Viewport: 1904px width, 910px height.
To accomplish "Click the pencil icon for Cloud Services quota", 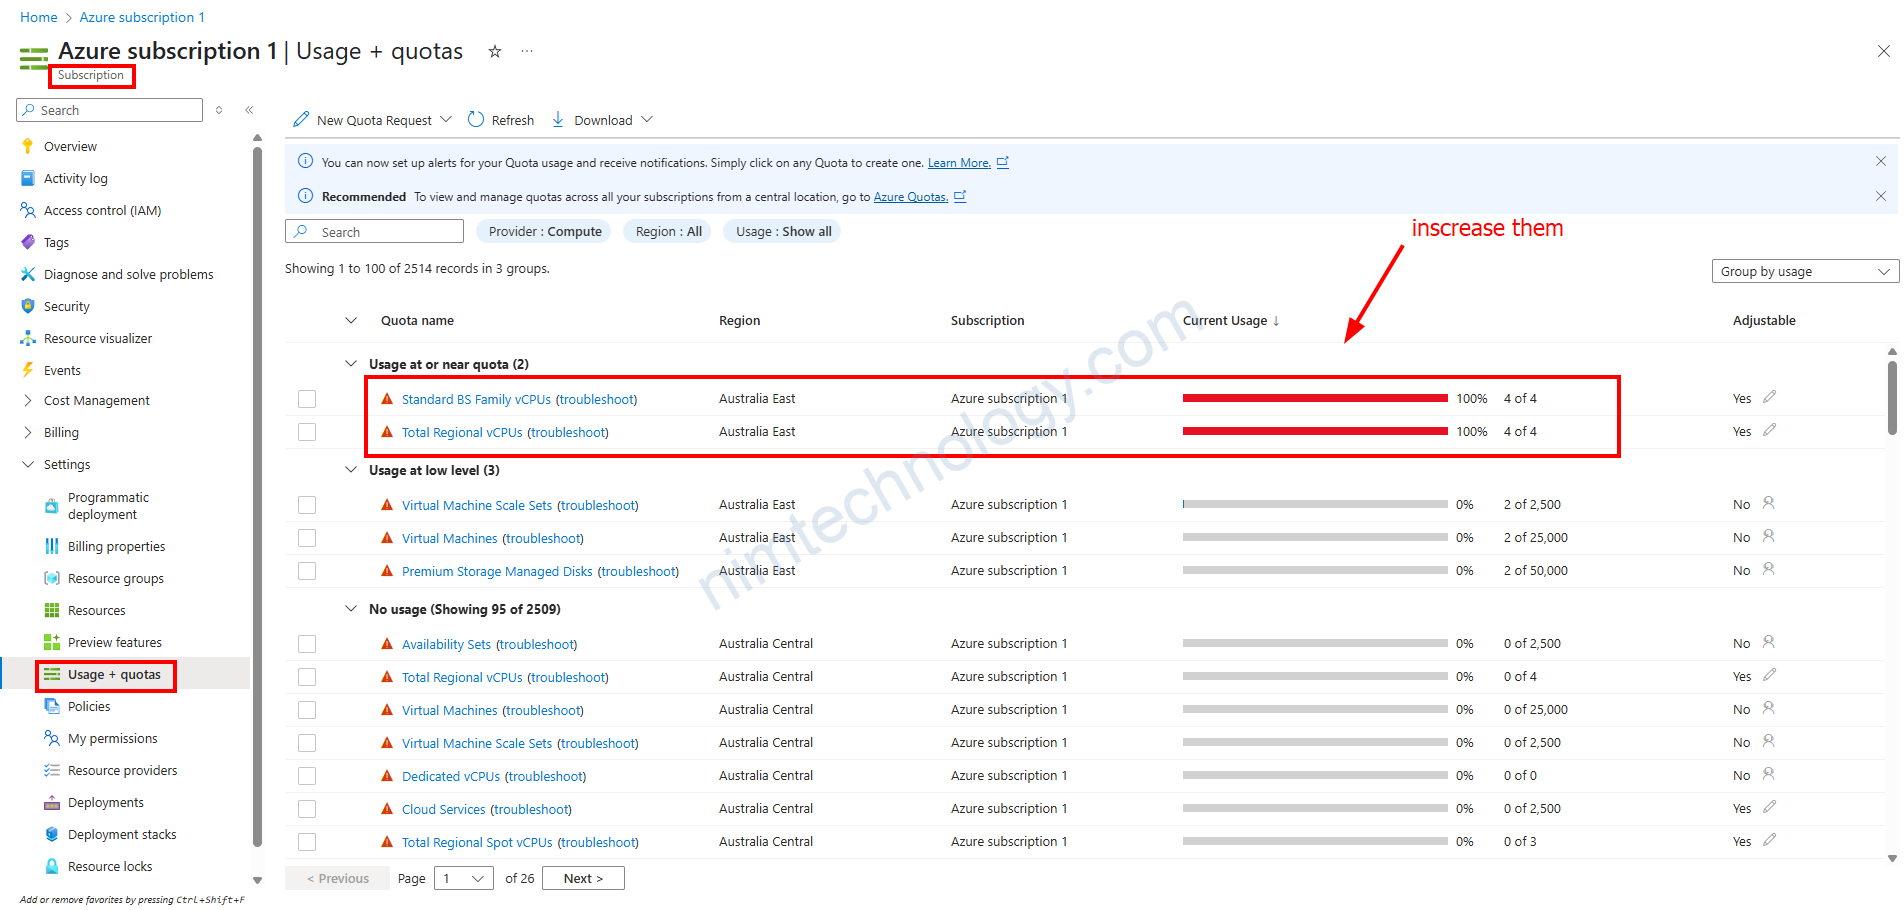I will (x=1769, y=808).
